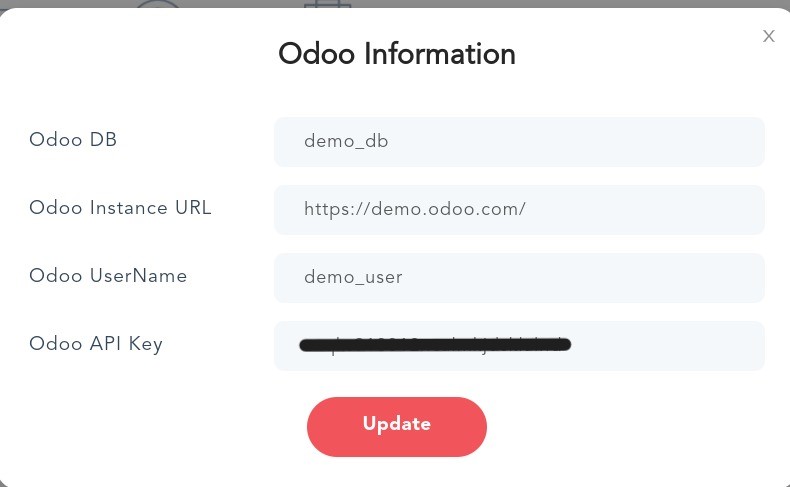Click the Update button
Image resolution: width=790 pixels, height=487 pixels.
click(x=396, y=426)
